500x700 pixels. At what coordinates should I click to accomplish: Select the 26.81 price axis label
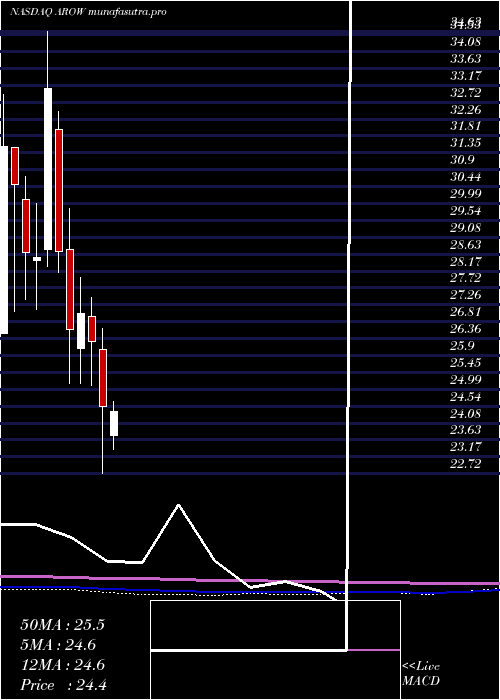point(466,312)
